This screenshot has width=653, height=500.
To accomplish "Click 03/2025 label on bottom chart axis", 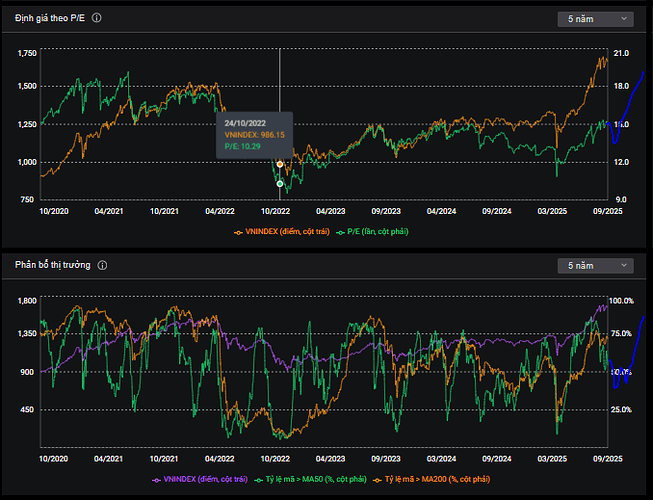I will coord(551,459).
